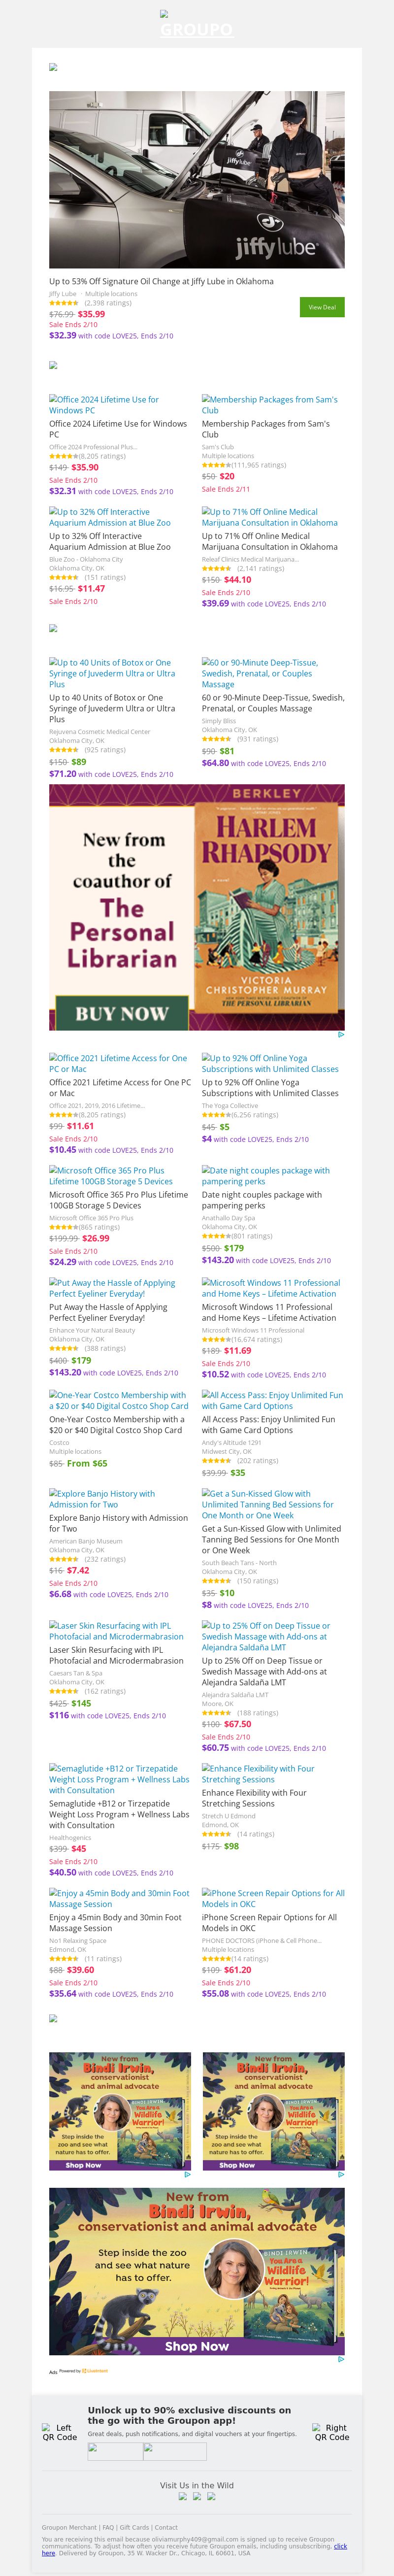This screenshot has height=2576, width=394.
Task: Click the second app store badge
Action: [174, 2451]
